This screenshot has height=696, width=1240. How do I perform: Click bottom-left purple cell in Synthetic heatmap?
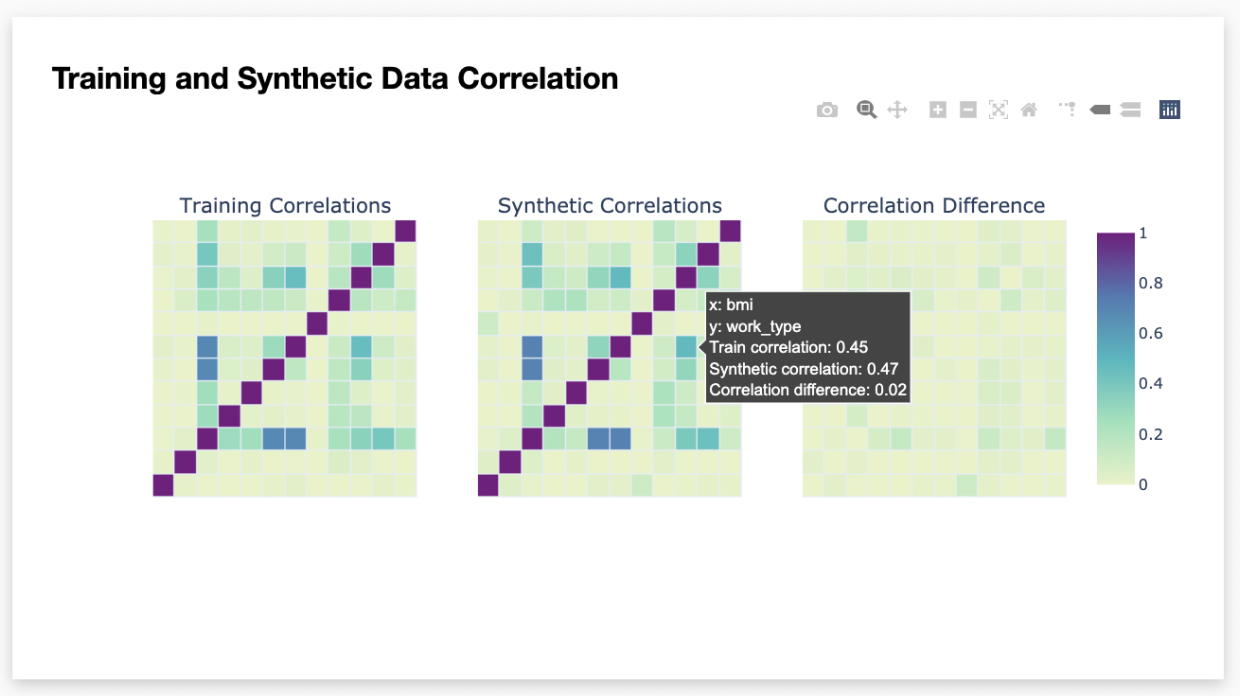488,485
